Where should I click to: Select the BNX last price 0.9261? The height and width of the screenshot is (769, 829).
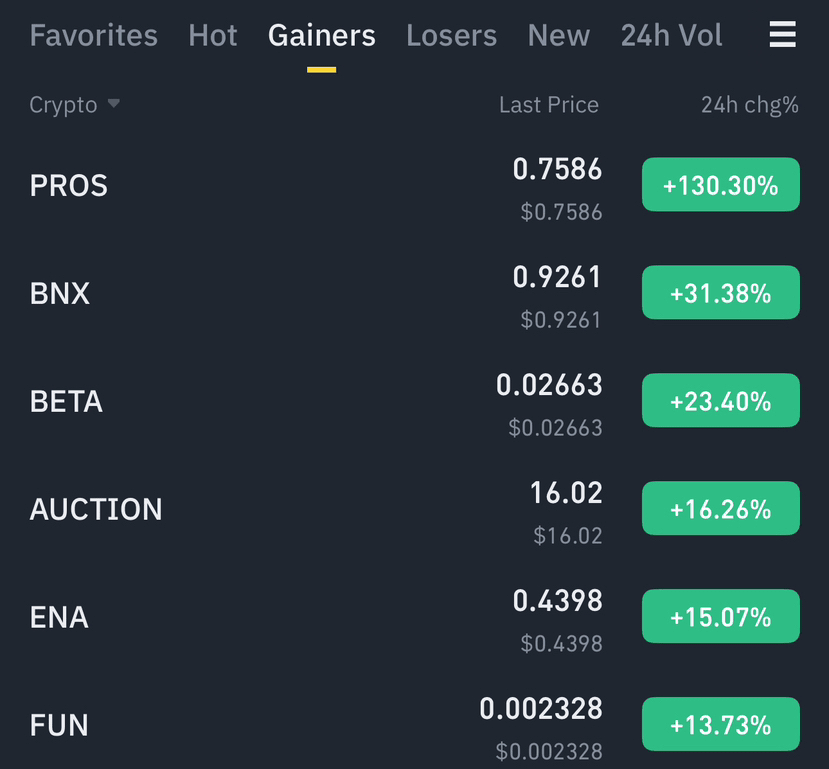(x=557, y=278)
